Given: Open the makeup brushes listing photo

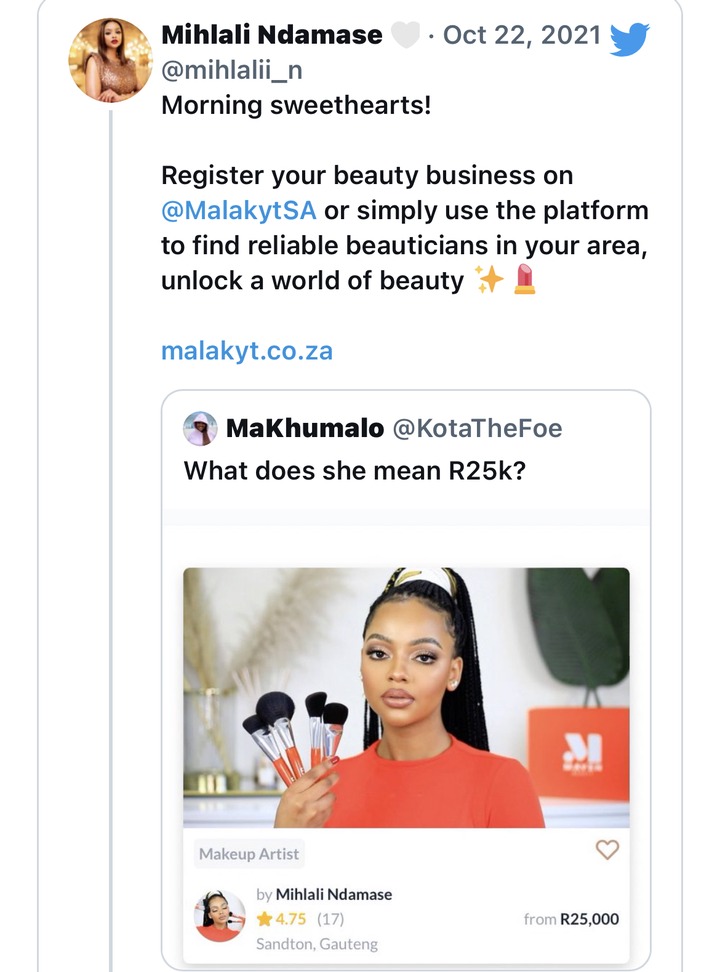Looking at the screenshot, I should 406,697.
